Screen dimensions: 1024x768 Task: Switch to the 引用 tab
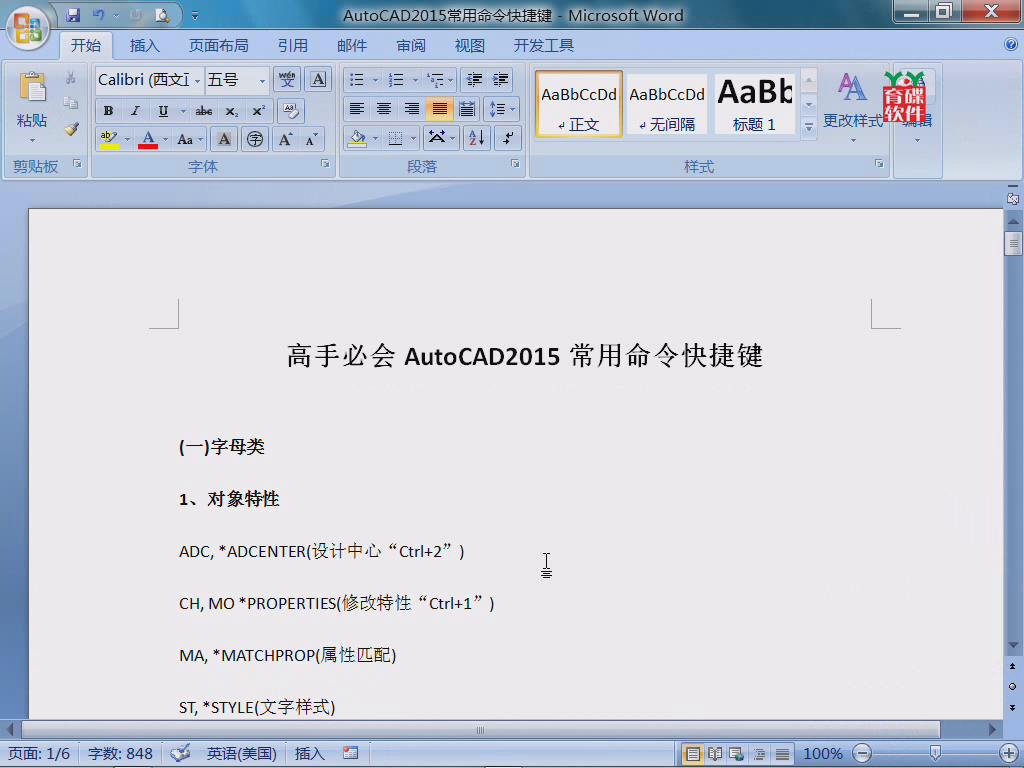click(293, 46)
